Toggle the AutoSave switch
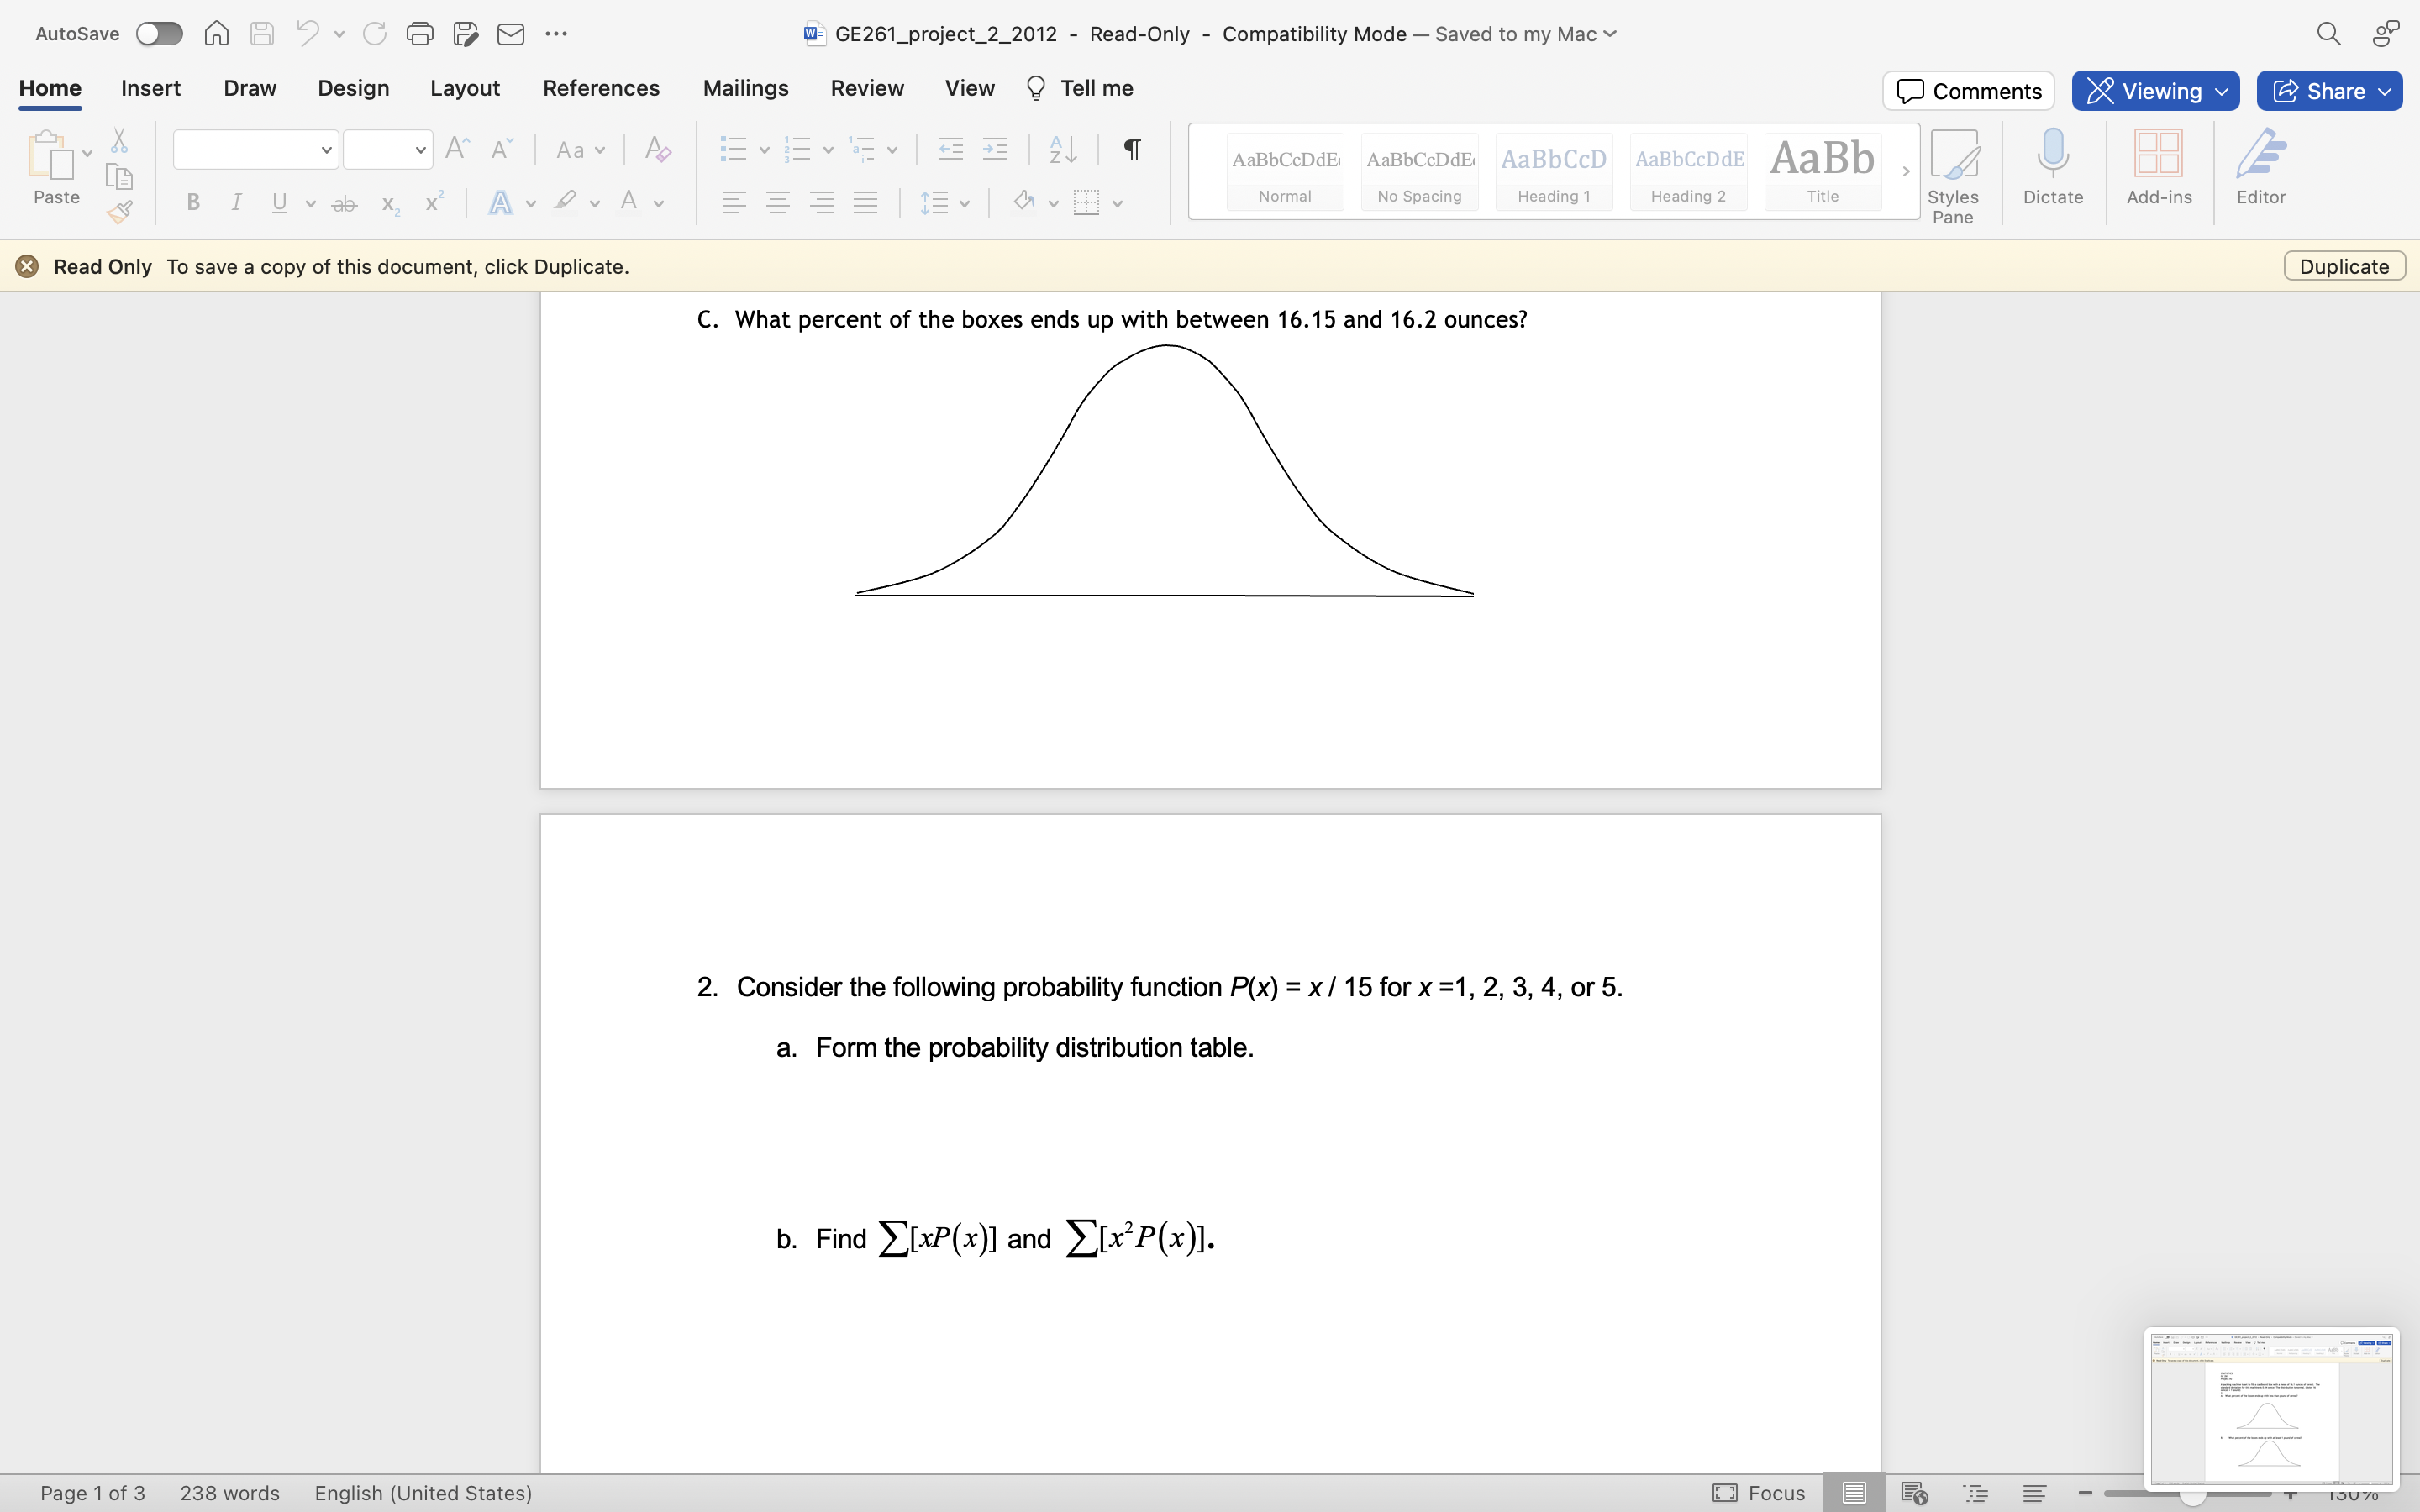The height and width of the screenshot is (1512, 2420). point(159,34)
